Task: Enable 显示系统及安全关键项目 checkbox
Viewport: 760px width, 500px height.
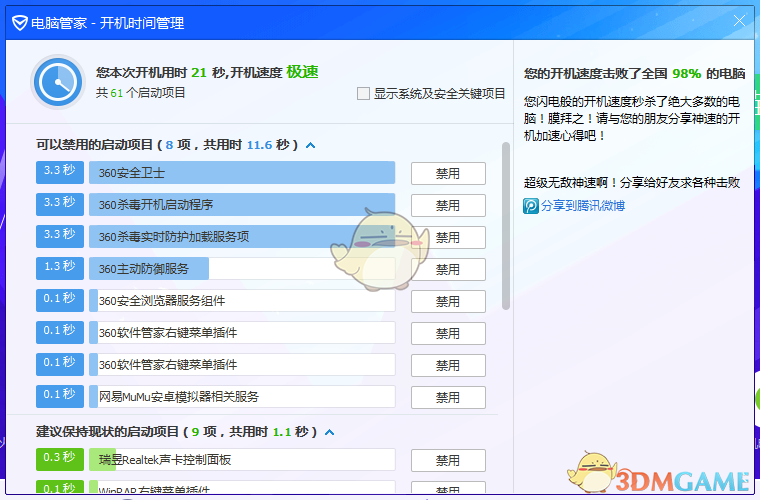Action: point(363,93)
